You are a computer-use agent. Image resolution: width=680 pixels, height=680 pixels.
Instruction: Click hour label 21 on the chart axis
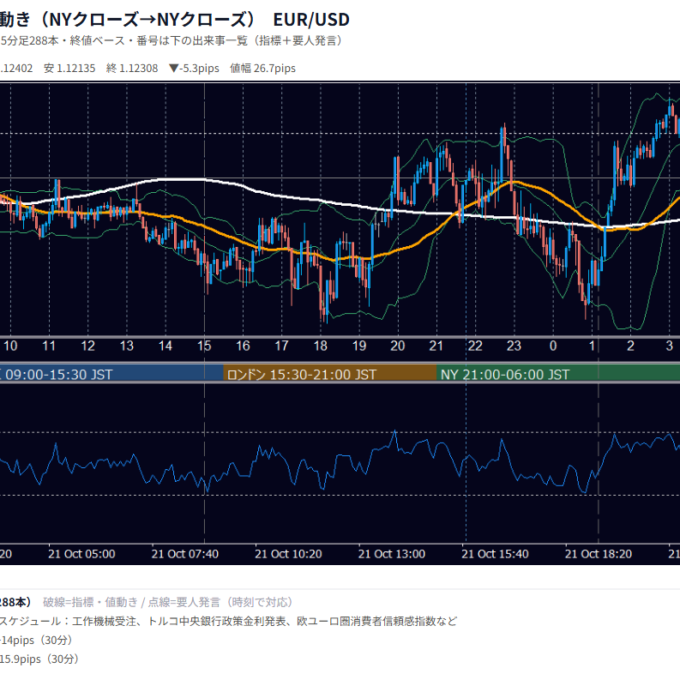pyautogui.click(x=436, y=346)
